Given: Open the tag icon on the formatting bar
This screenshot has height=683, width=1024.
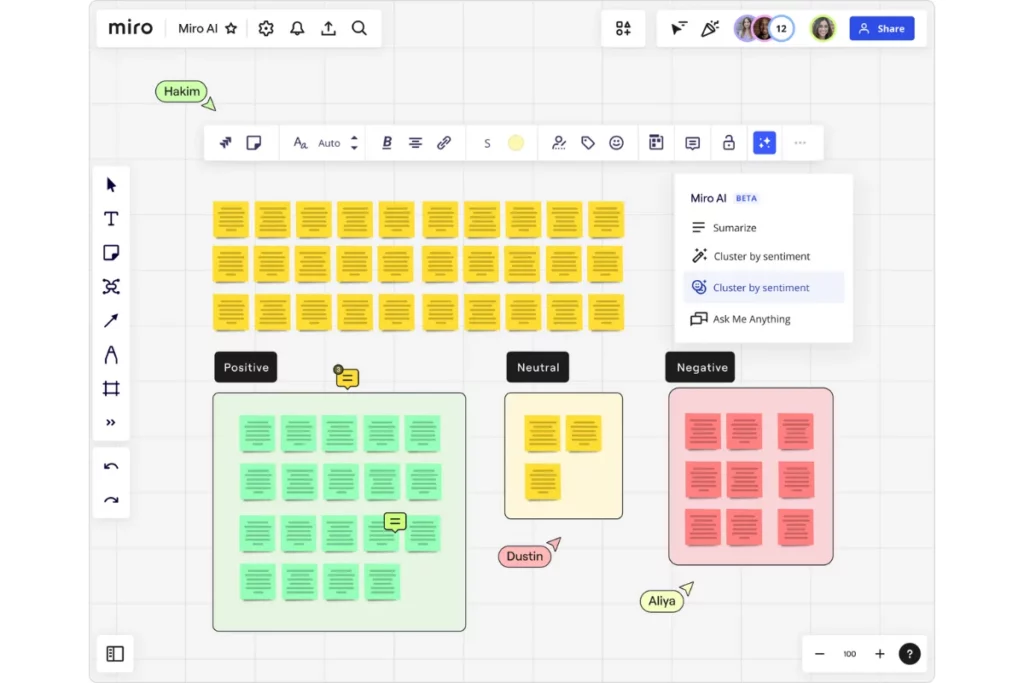Looking at the screenshot, I should (x=587, y=142).
